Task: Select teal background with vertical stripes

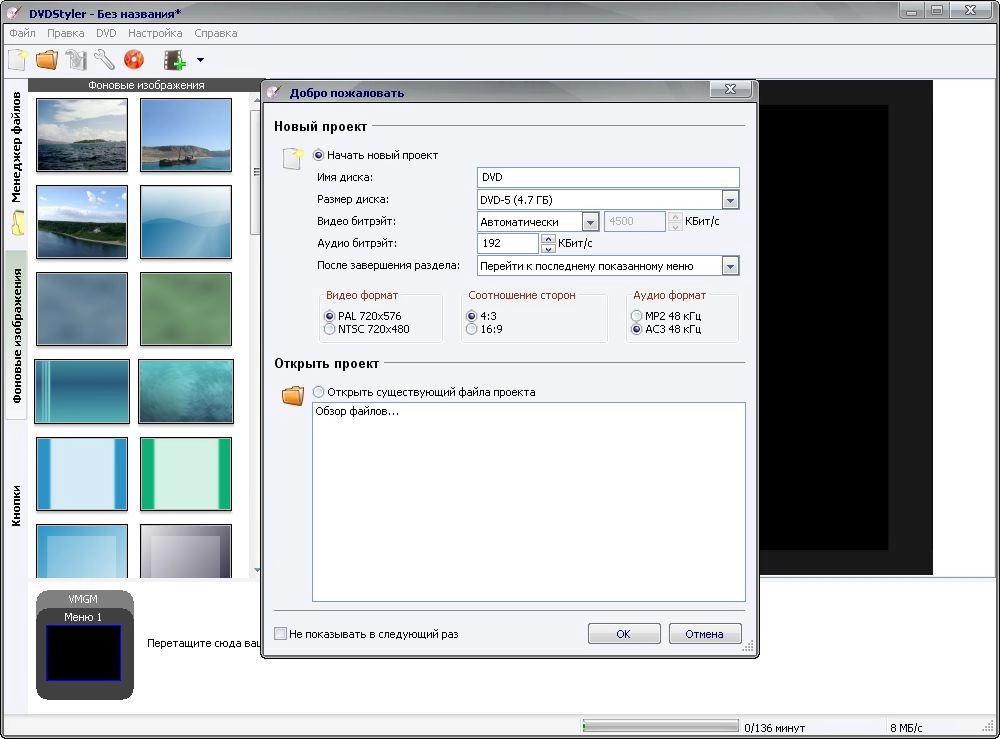Action: [x=82, y=391]
